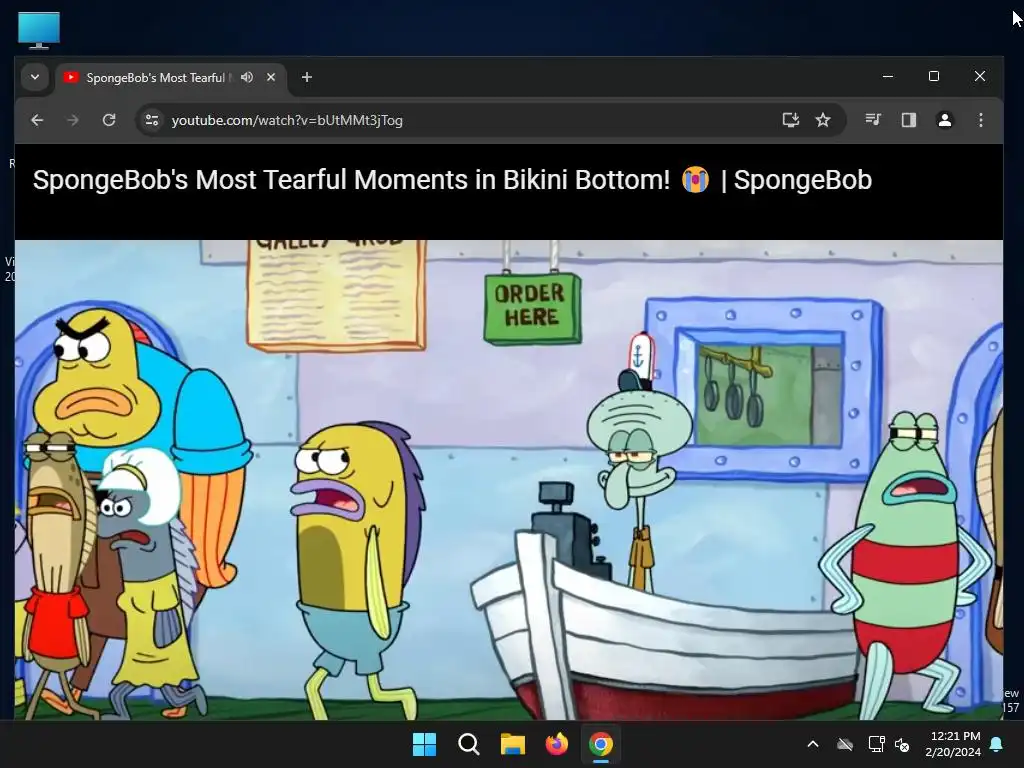Screen dimensions: 1024x768
Task: Close the Chrome window
Action: click(x=980, y=76)
